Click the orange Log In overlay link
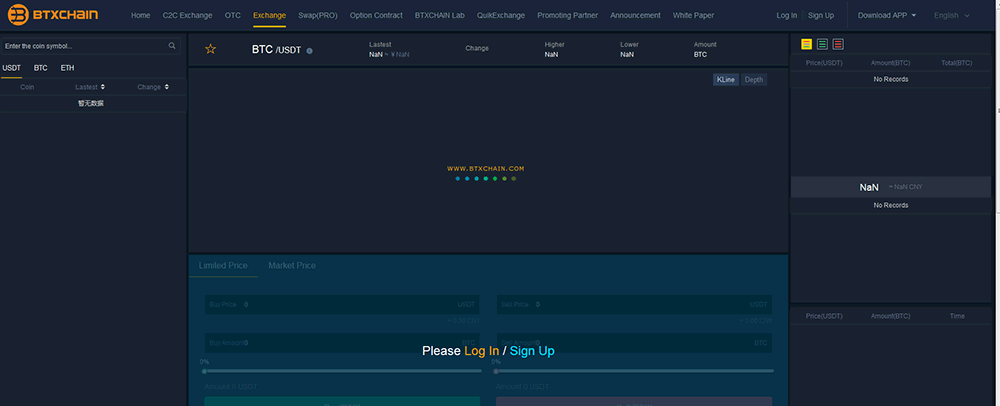This screenshot has height=406, width=1000. coord(482,351)
